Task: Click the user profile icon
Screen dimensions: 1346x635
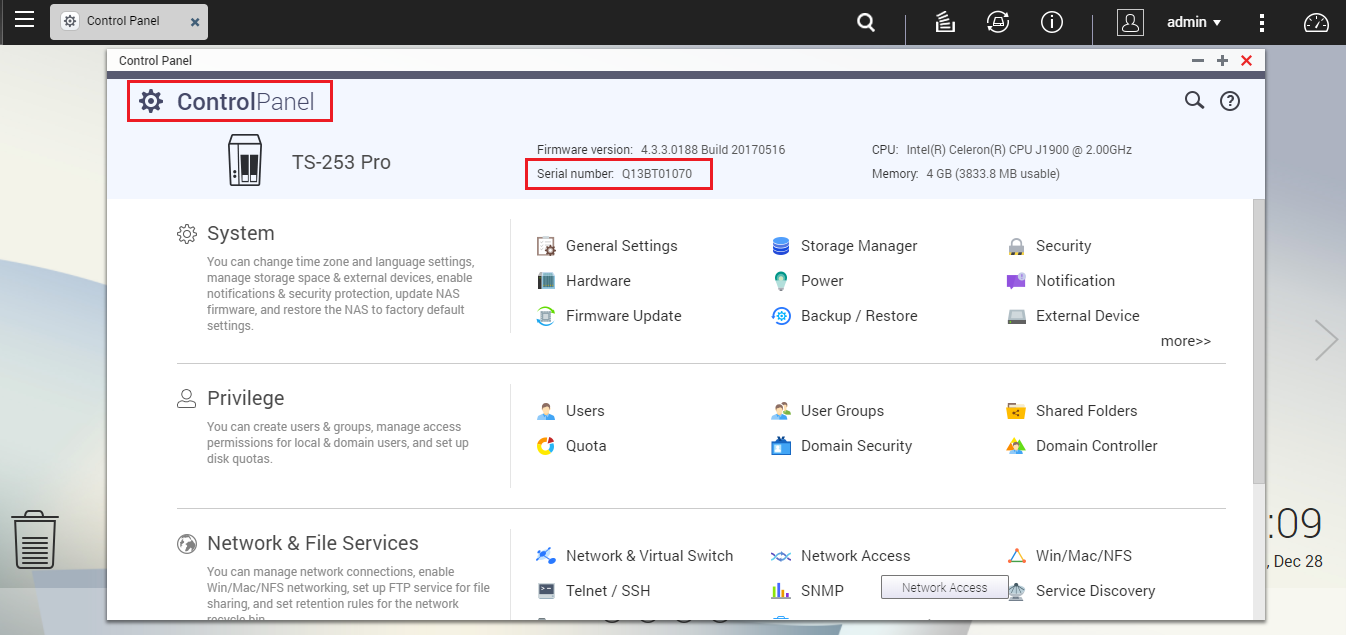Action: [x=1130, y=22]
